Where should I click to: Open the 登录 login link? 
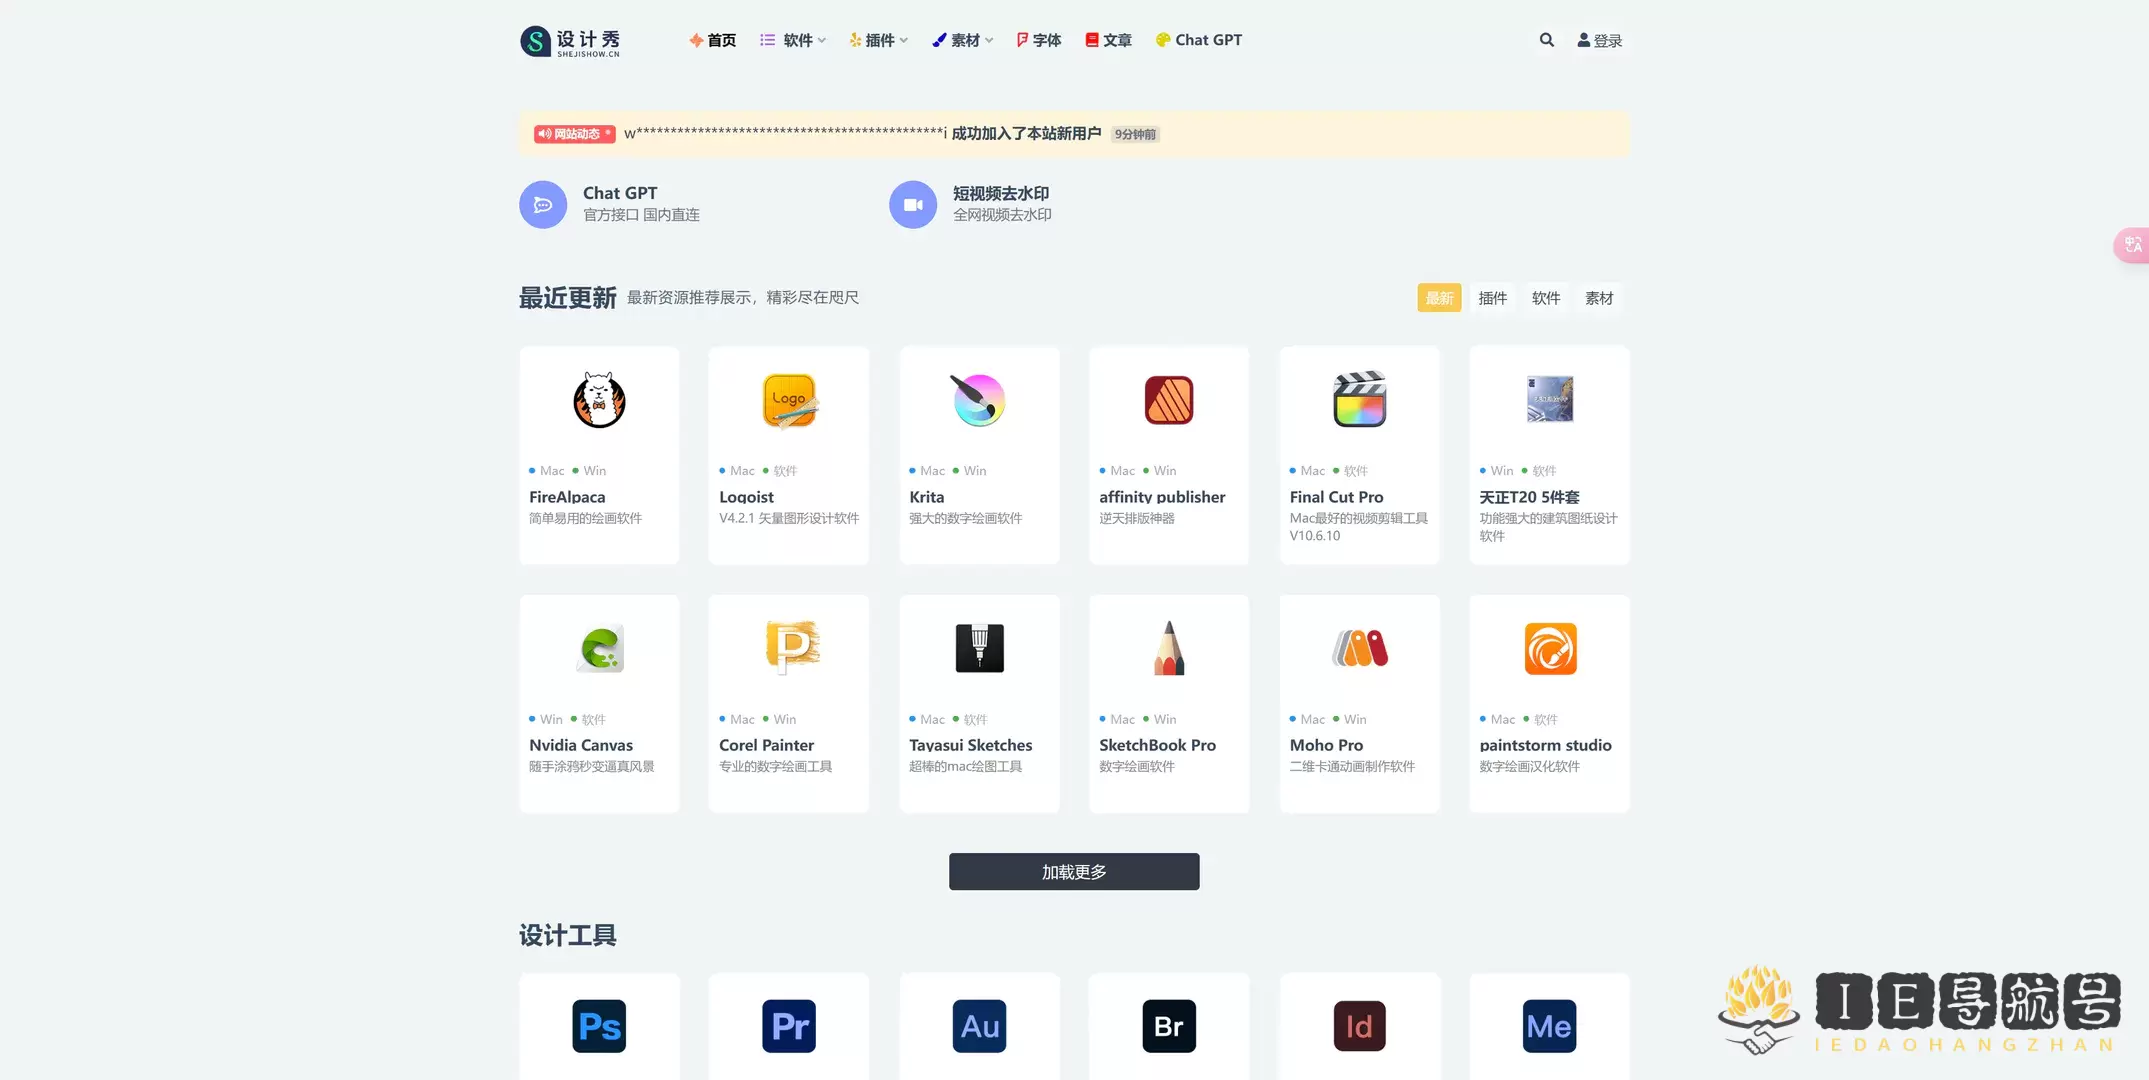click(1600, 40)
